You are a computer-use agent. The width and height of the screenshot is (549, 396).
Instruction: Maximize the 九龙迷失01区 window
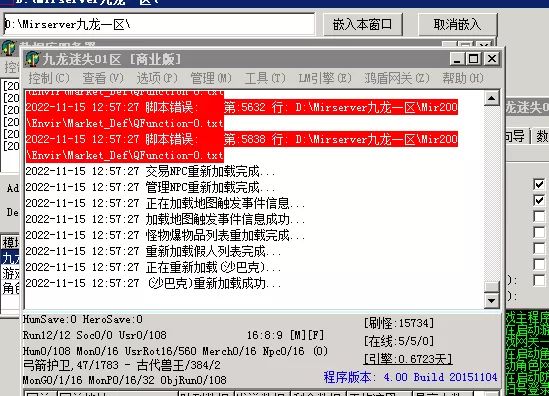(473, 59)
